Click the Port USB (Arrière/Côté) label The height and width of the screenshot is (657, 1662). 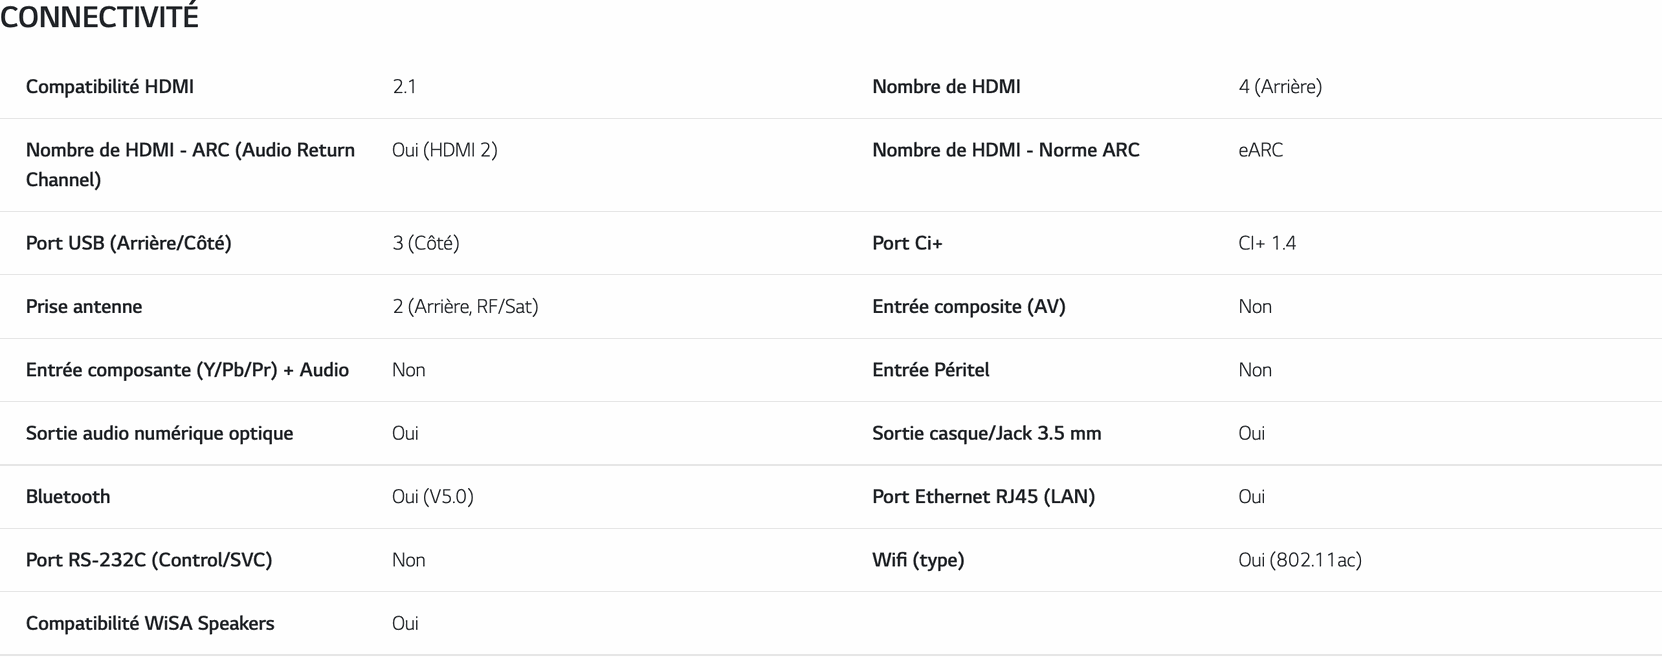click(x=128, y=243)
